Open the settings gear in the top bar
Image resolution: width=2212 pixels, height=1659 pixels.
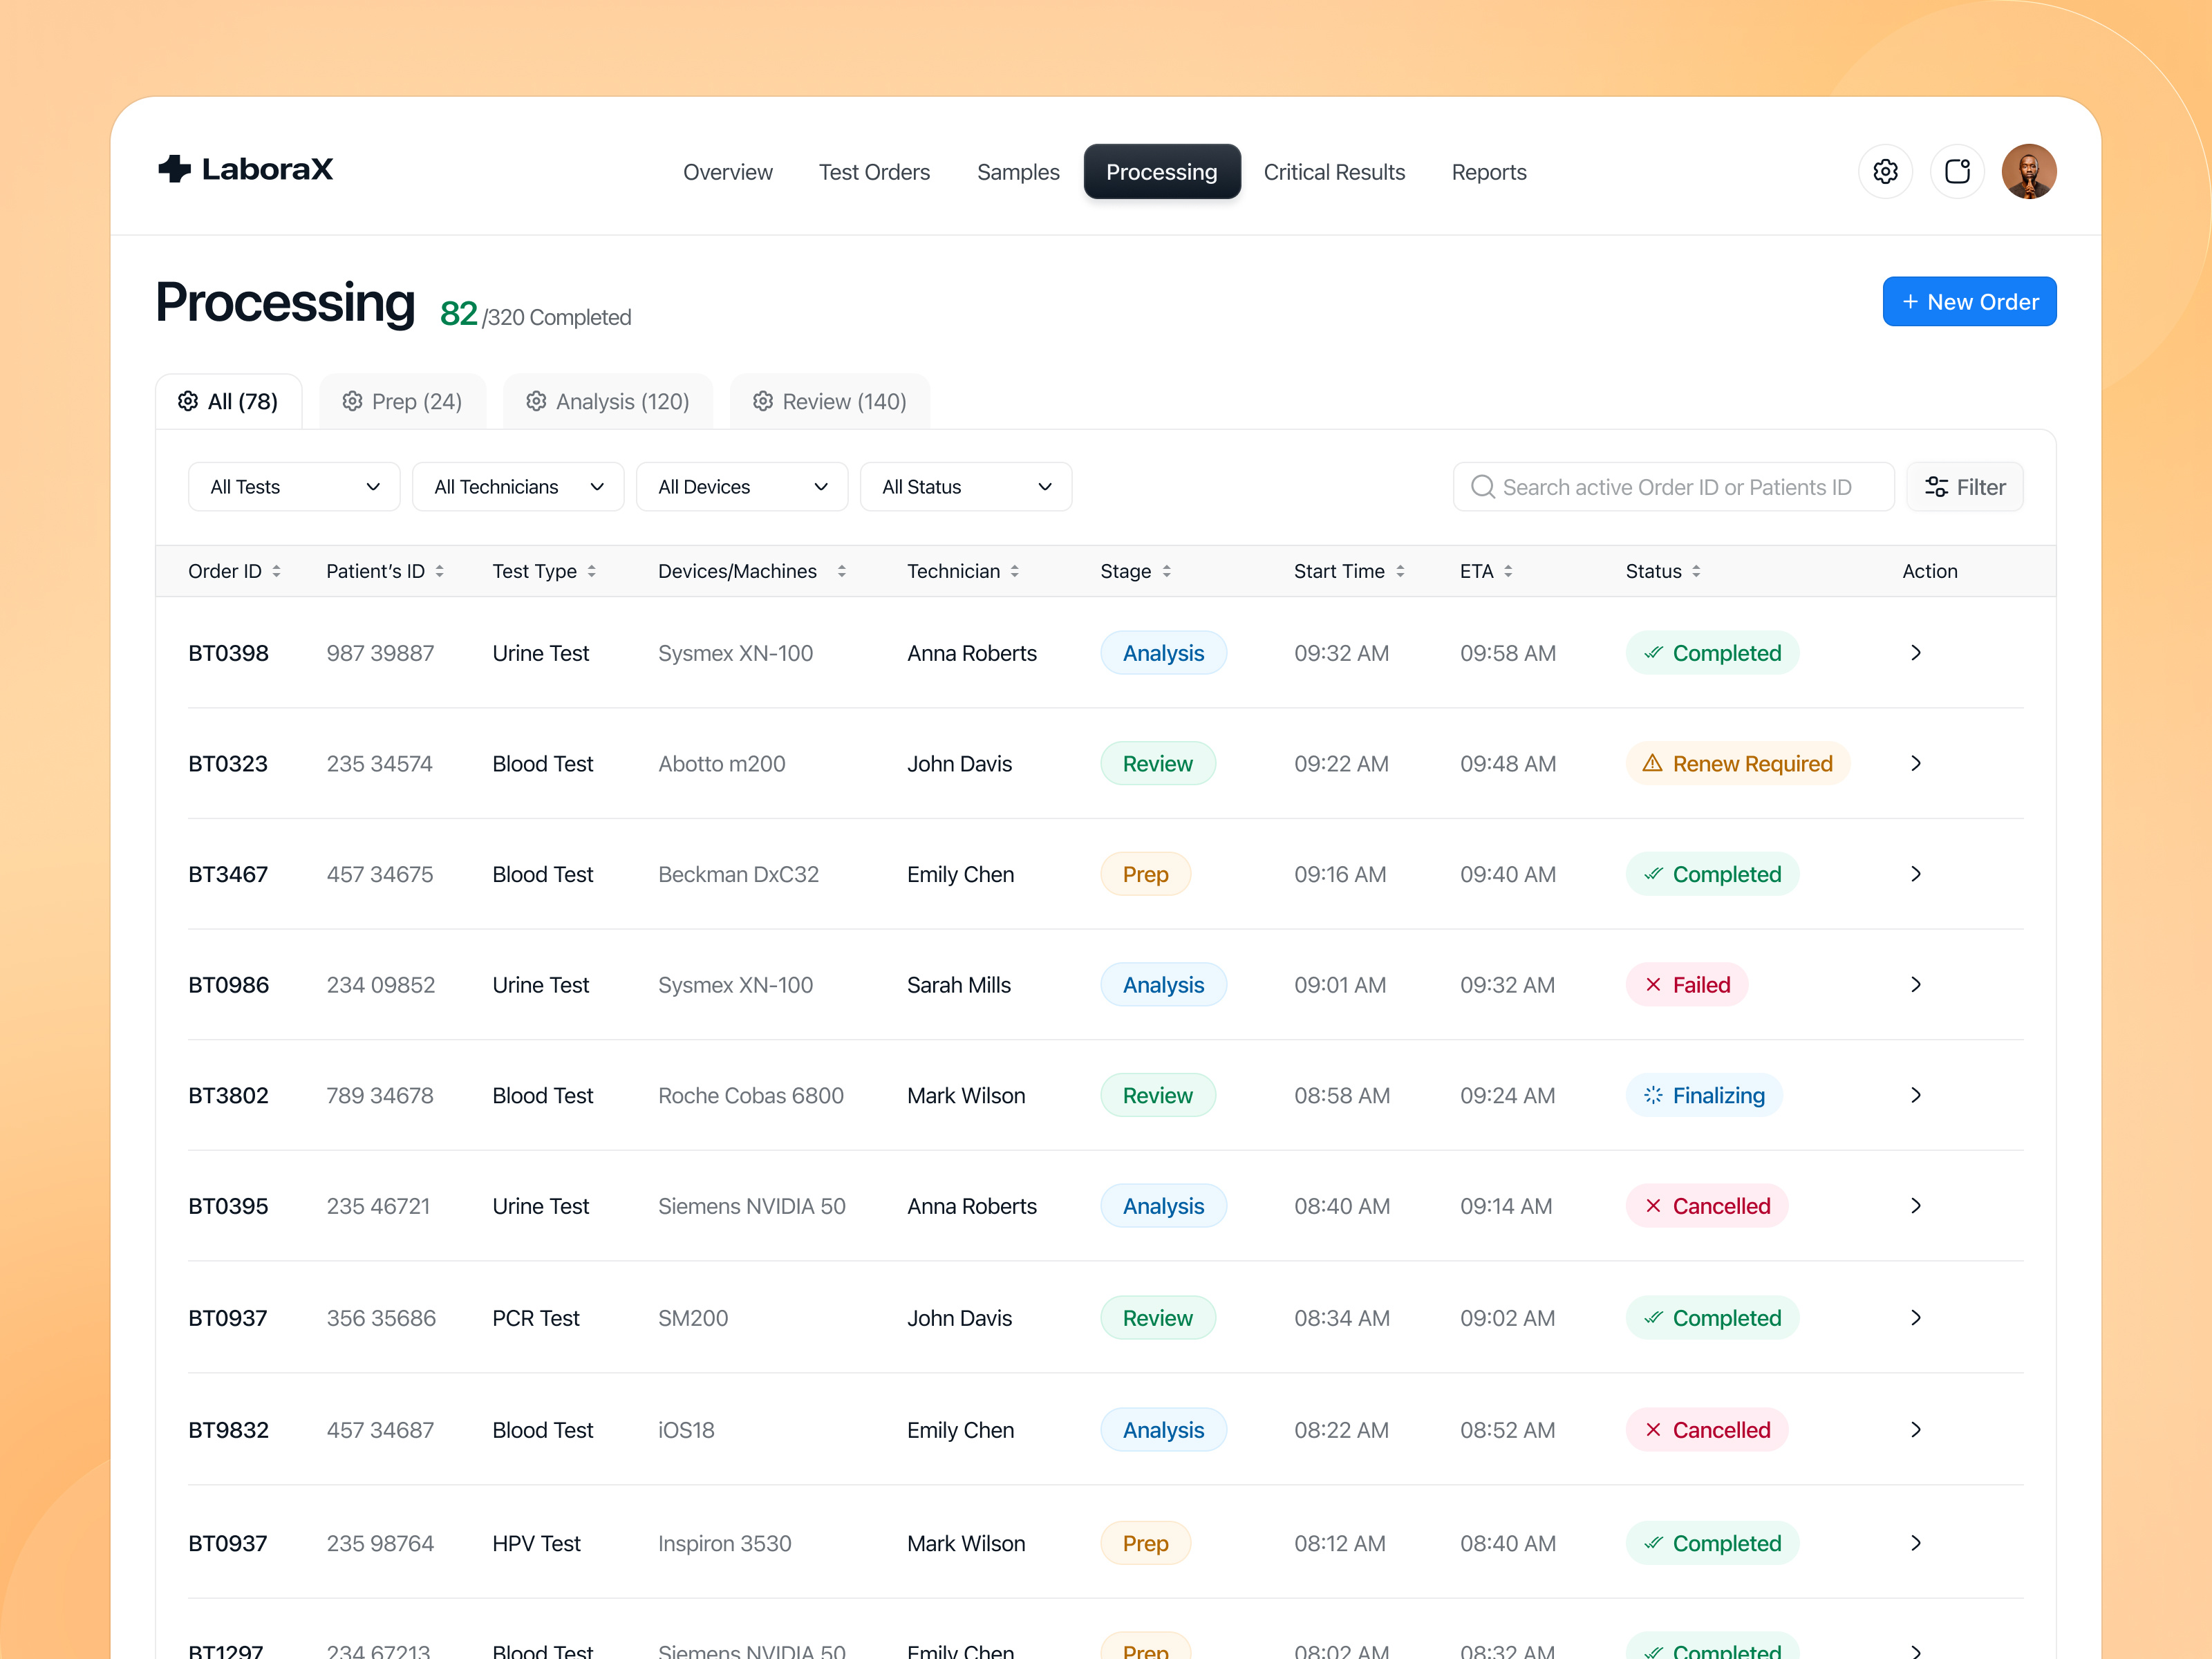[1886, 171]
